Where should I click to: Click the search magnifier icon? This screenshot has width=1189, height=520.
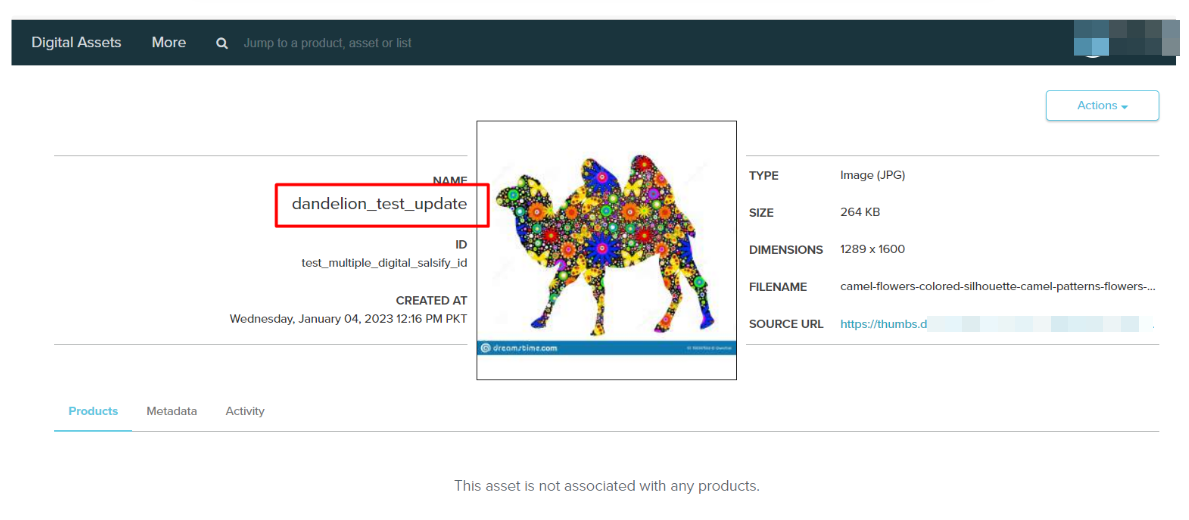[x=222, y=43]
